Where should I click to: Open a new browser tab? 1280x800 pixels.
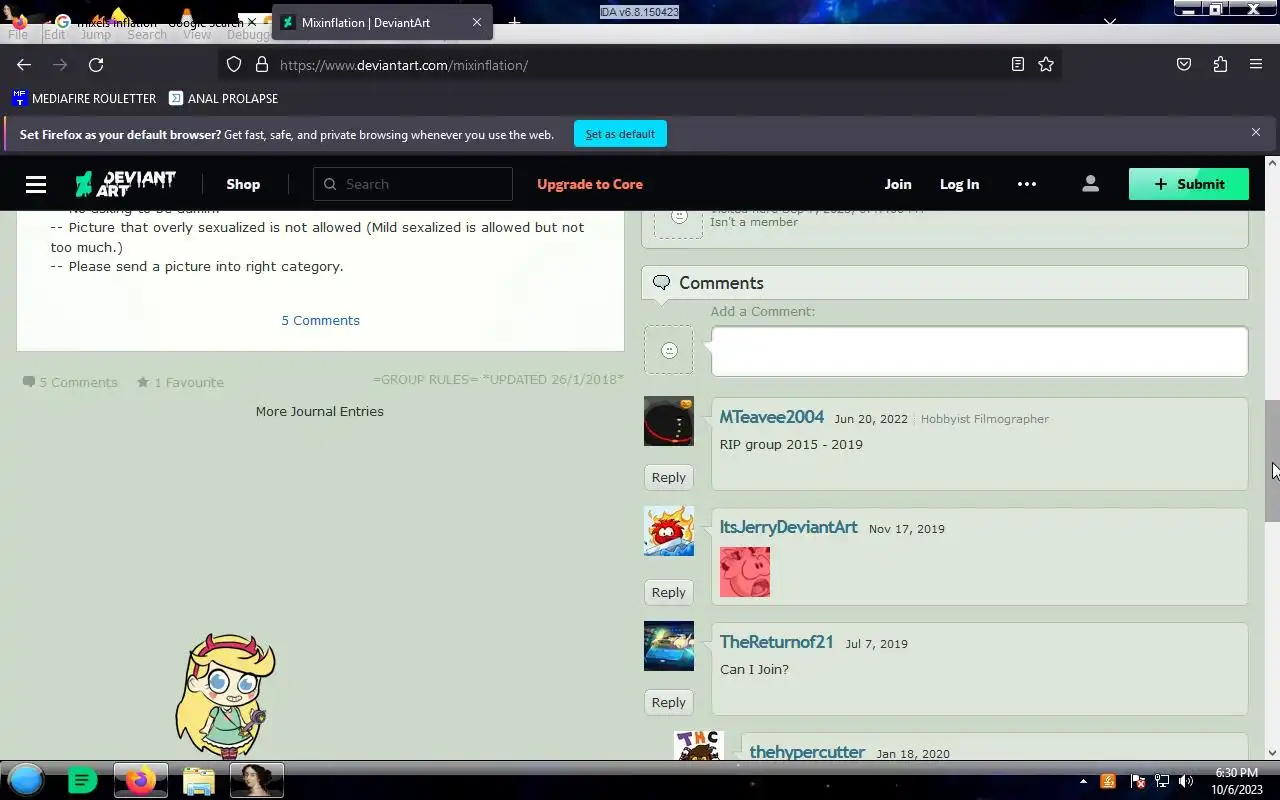tap(514, 22)
